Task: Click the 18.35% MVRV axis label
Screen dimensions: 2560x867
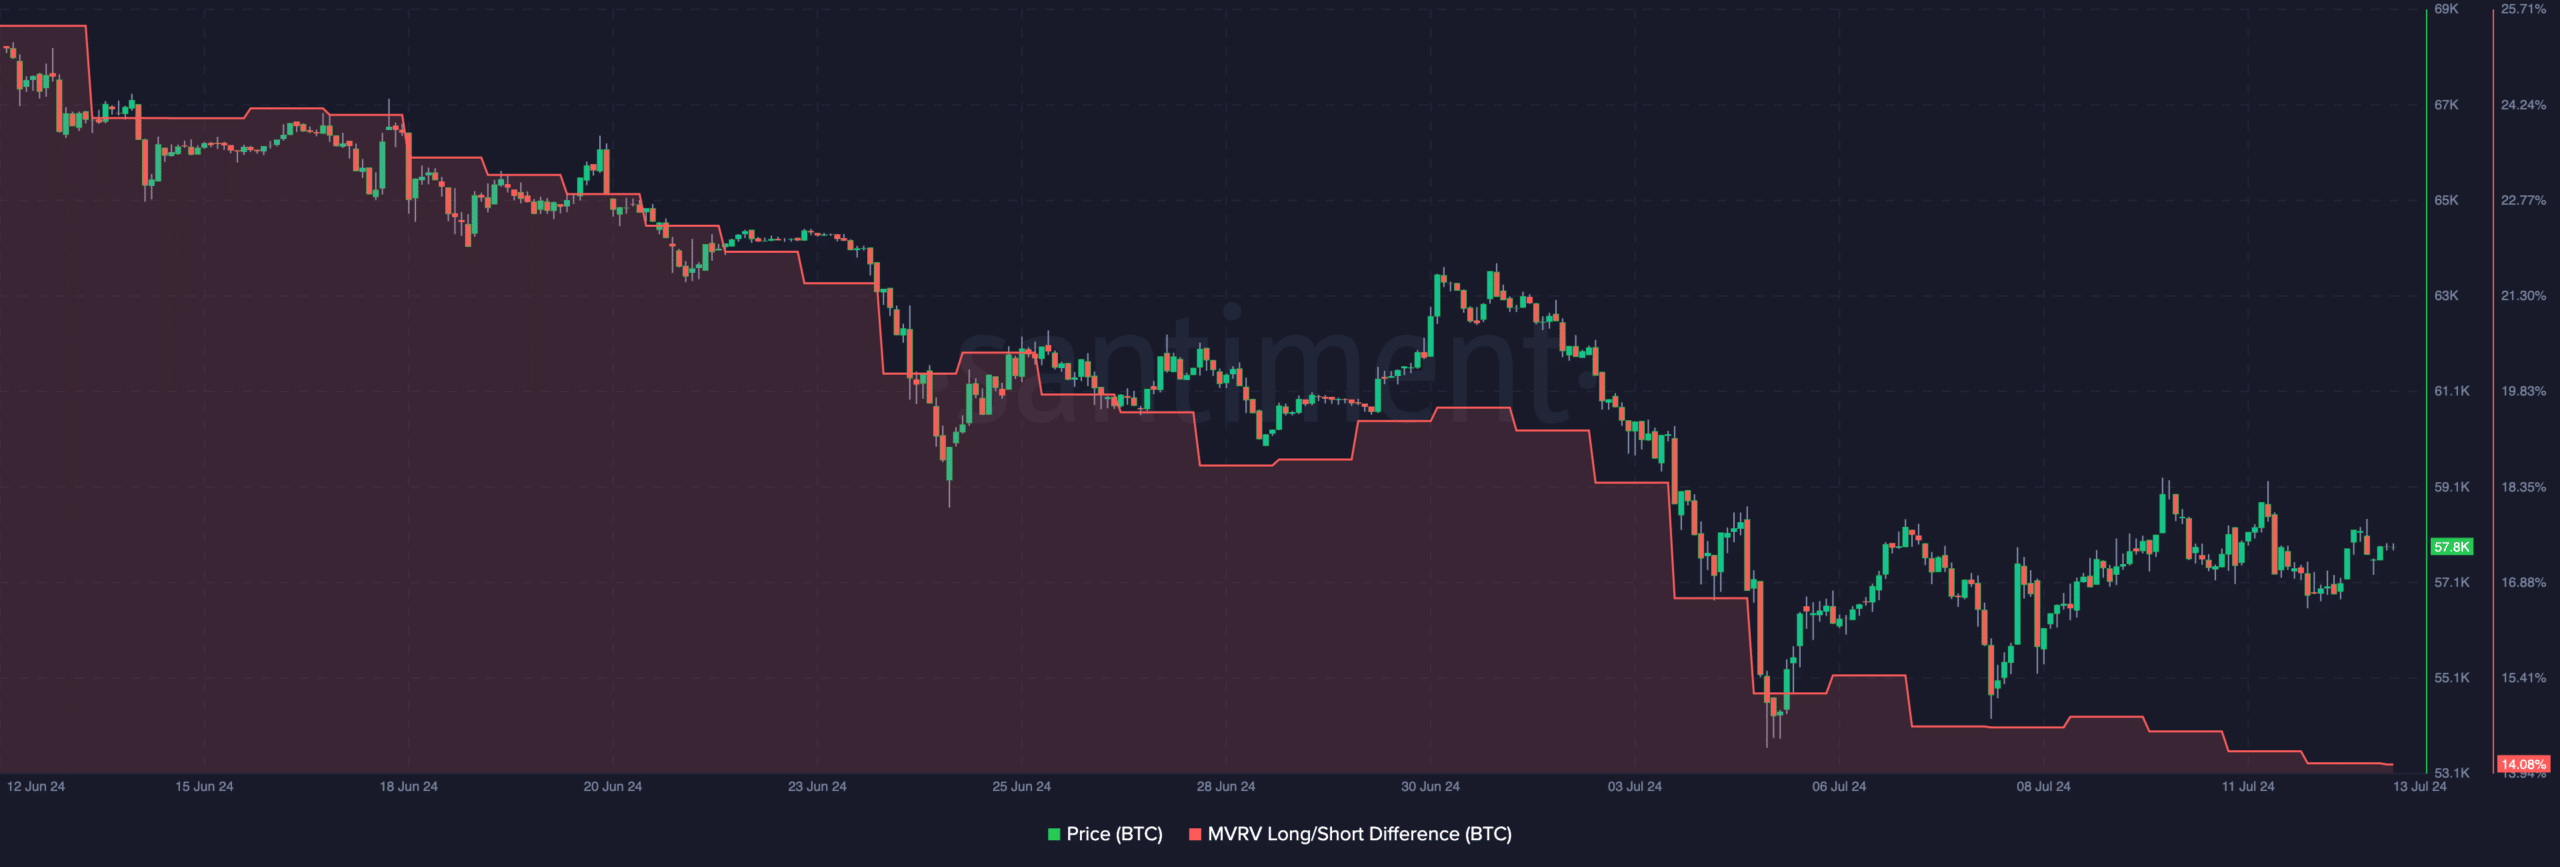Action: coord(2524,487)
